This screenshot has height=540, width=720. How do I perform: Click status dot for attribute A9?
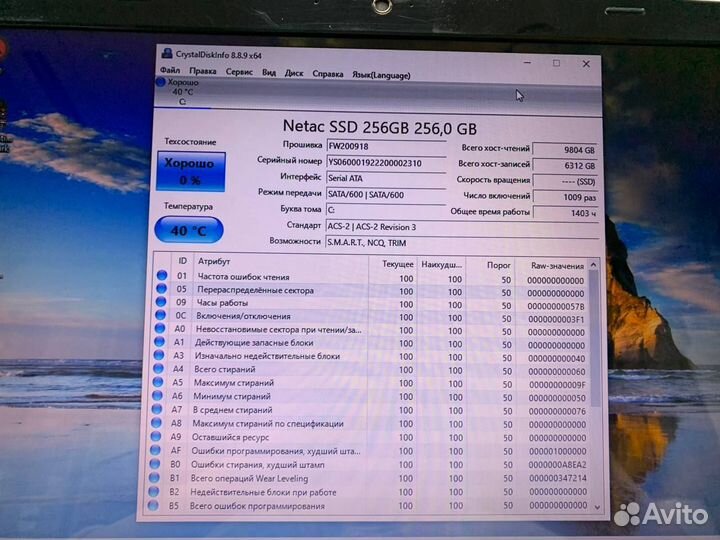[x=156, y=436]
